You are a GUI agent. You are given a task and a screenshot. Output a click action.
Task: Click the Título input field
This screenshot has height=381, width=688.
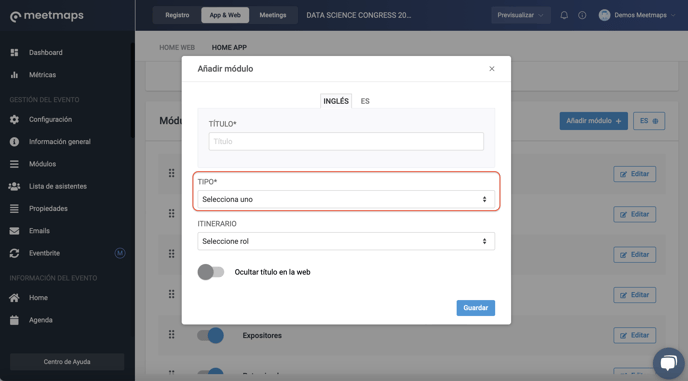(346, 142)
